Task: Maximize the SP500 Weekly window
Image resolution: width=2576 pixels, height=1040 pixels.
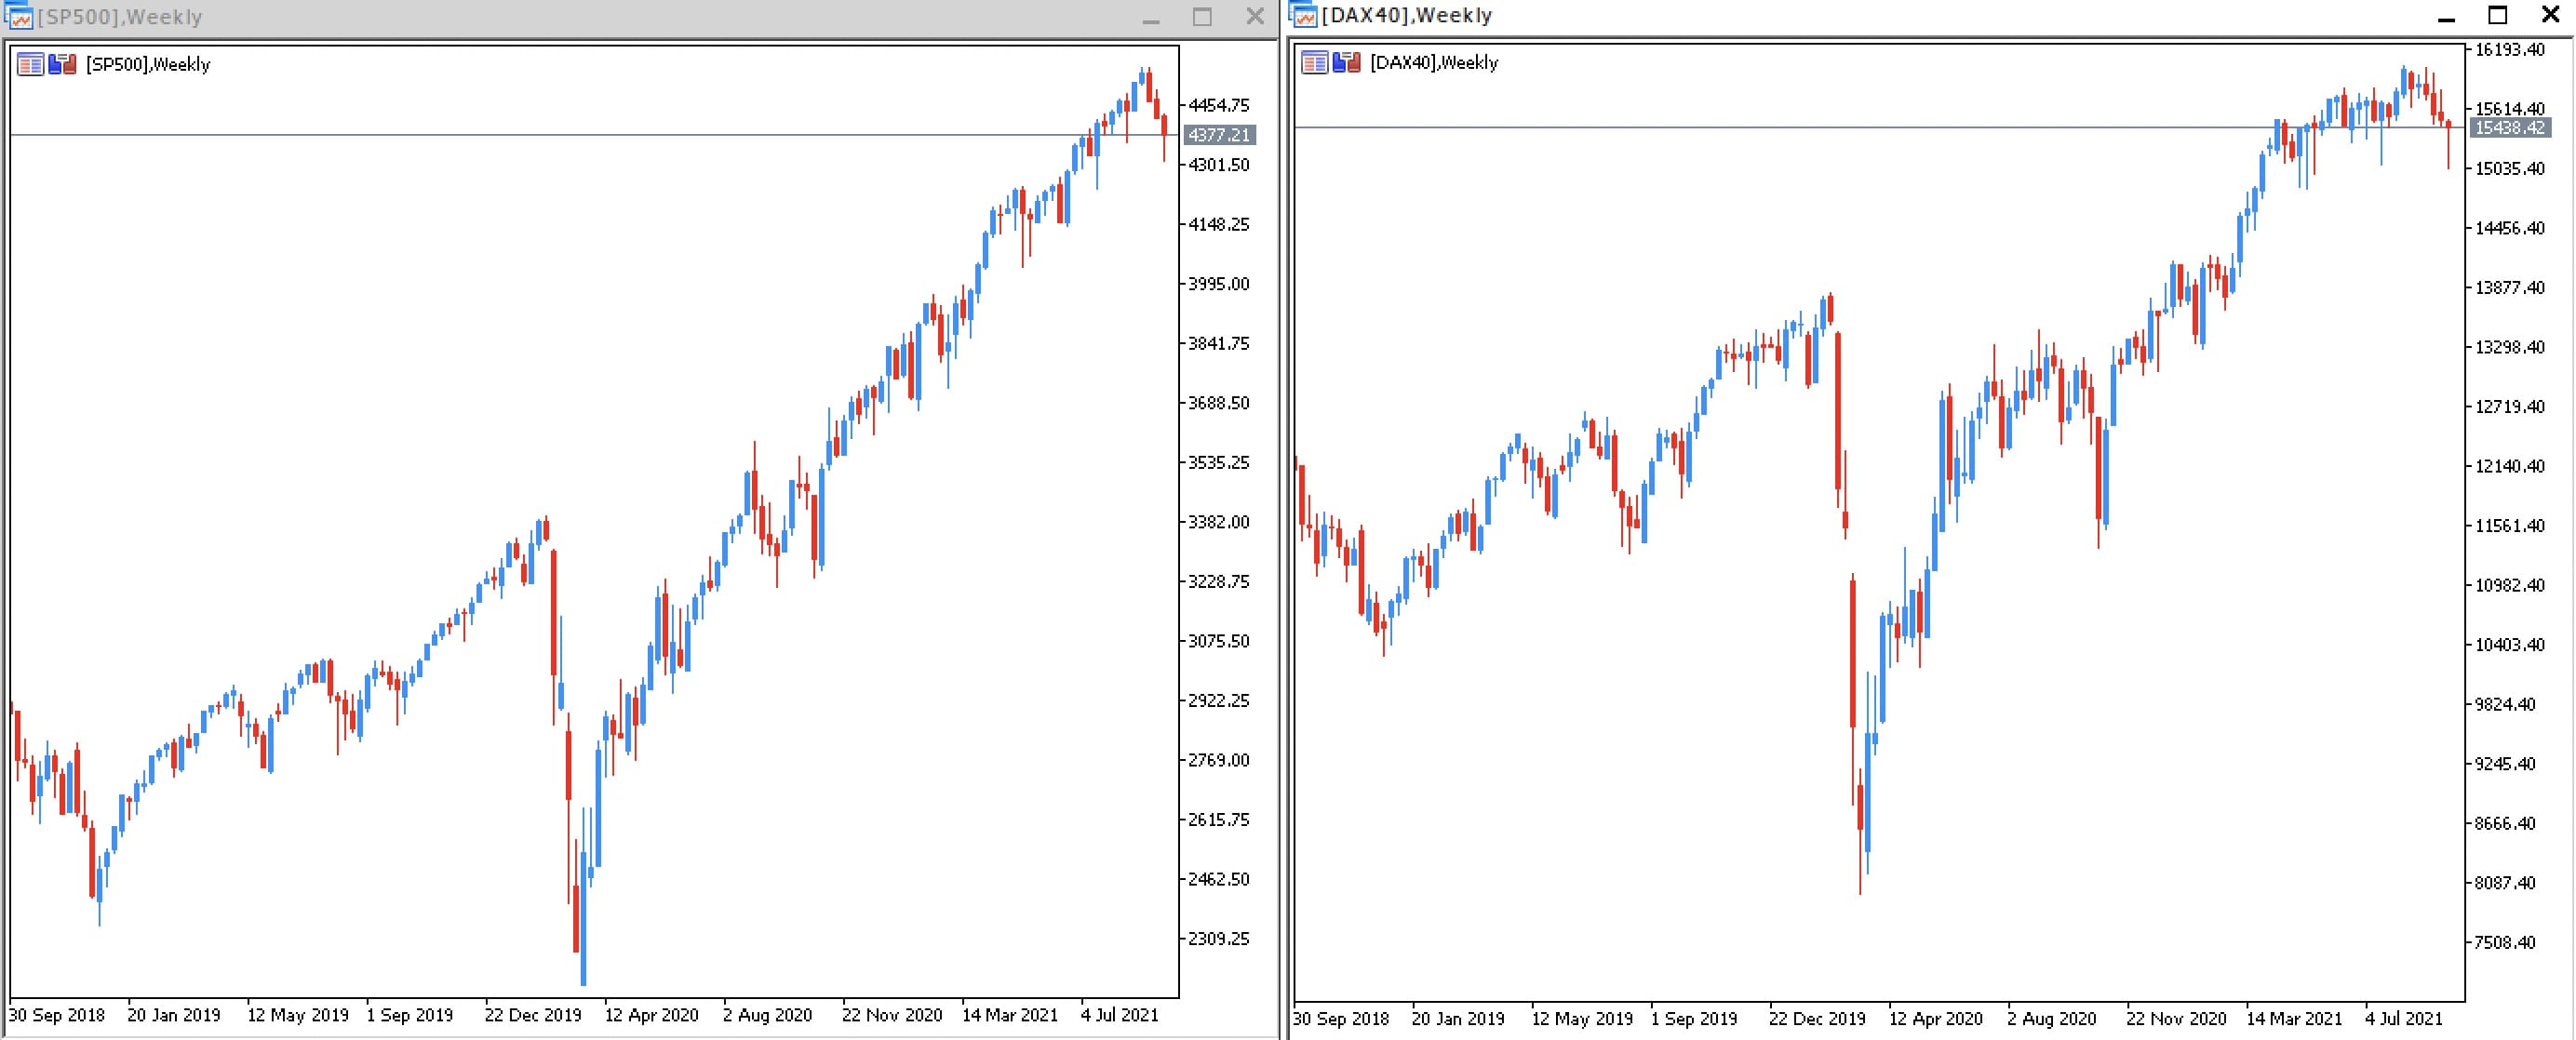Action: 1203,18
